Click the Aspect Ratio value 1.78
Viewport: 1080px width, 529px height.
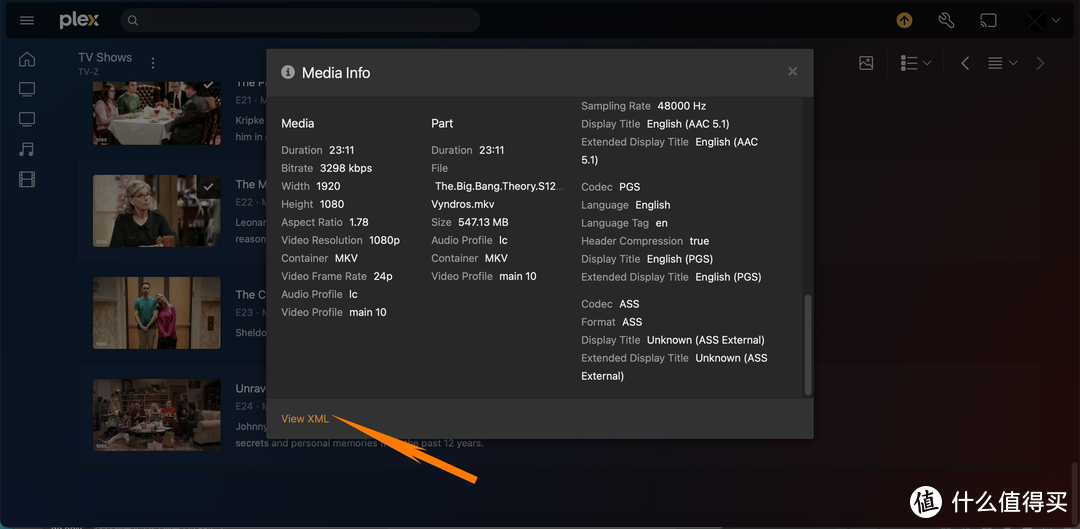359,222
